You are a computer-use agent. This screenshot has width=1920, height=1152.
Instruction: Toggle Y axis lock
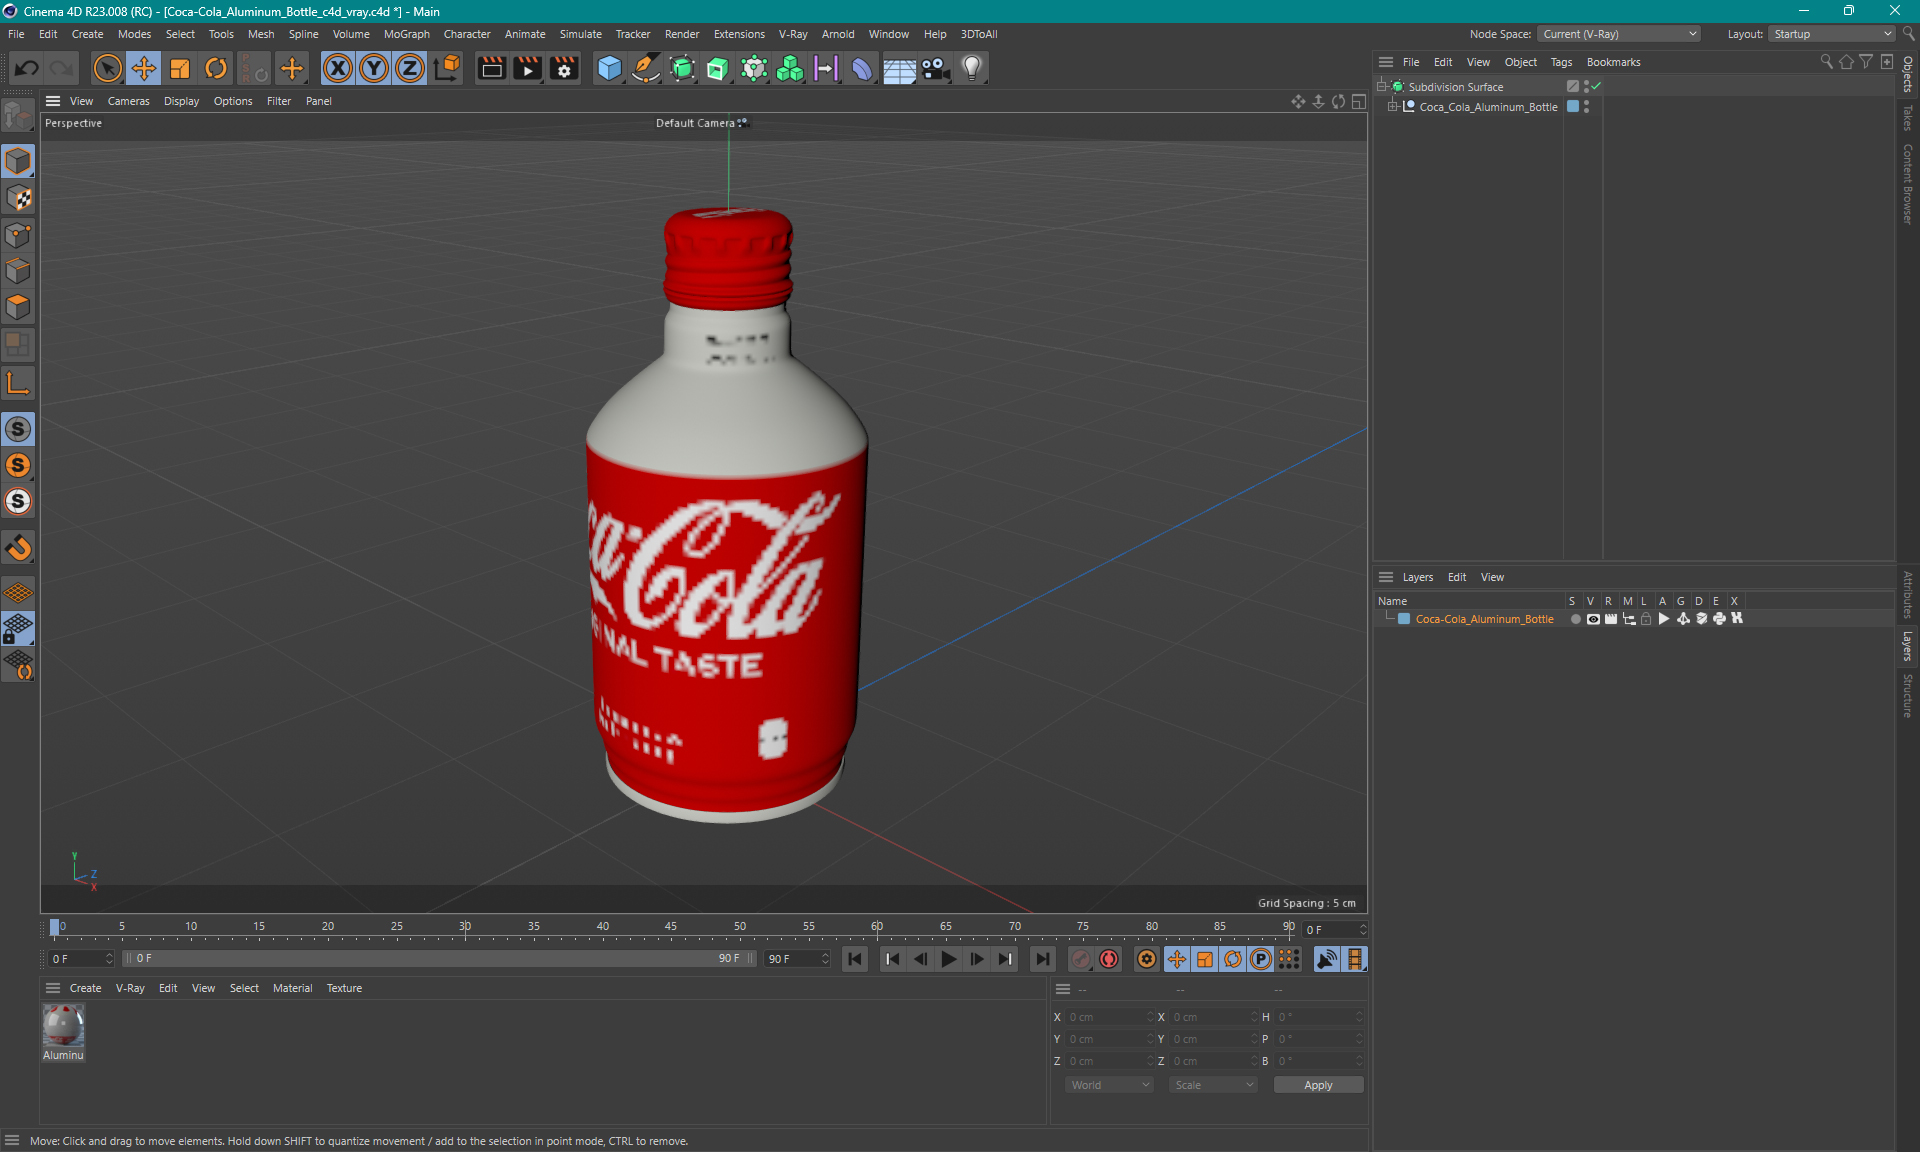click(374, 68)
